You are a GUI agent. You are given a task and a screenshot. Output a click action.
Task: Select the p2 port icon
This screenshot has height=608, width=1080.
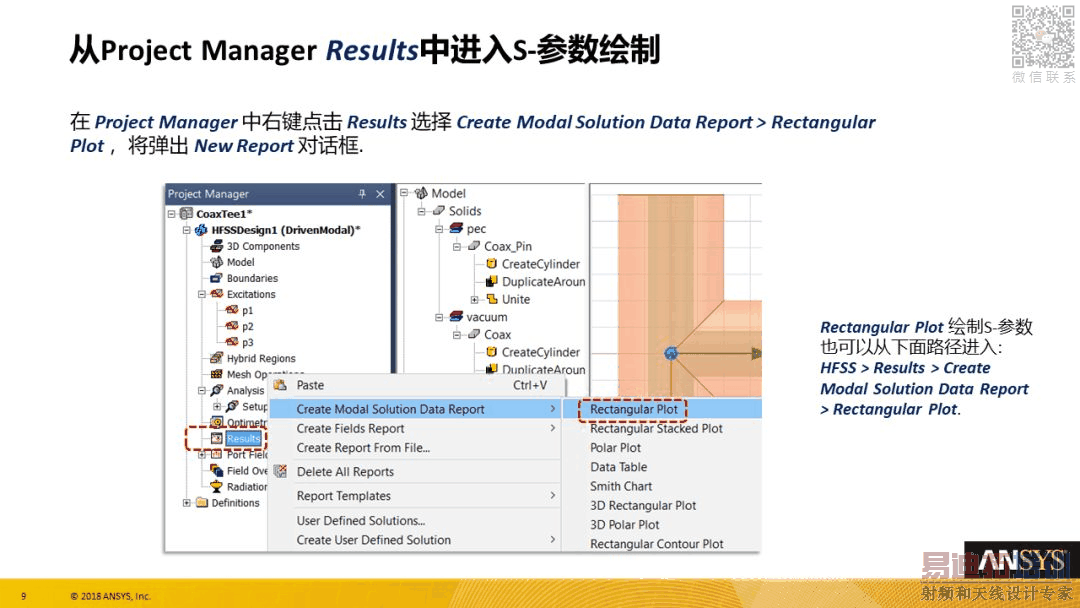[232, 326]
